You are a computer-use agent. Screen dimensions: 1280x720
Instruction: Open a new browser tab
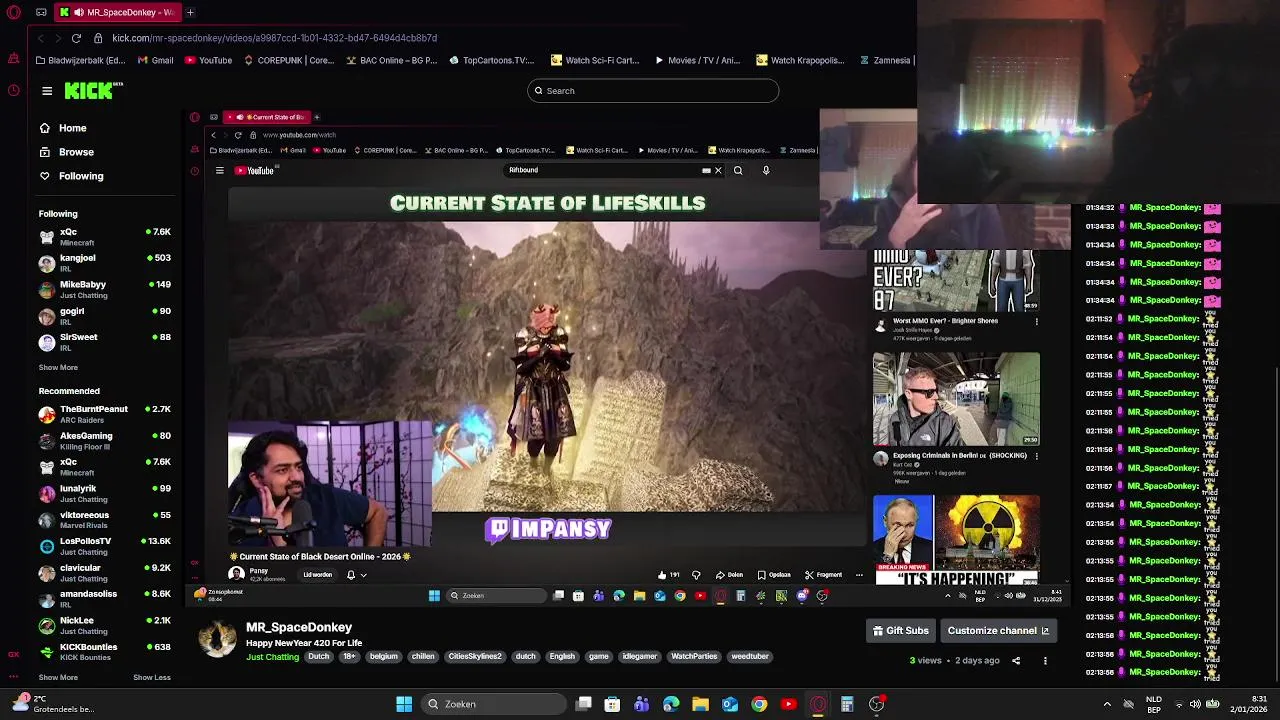coord(190,13)
